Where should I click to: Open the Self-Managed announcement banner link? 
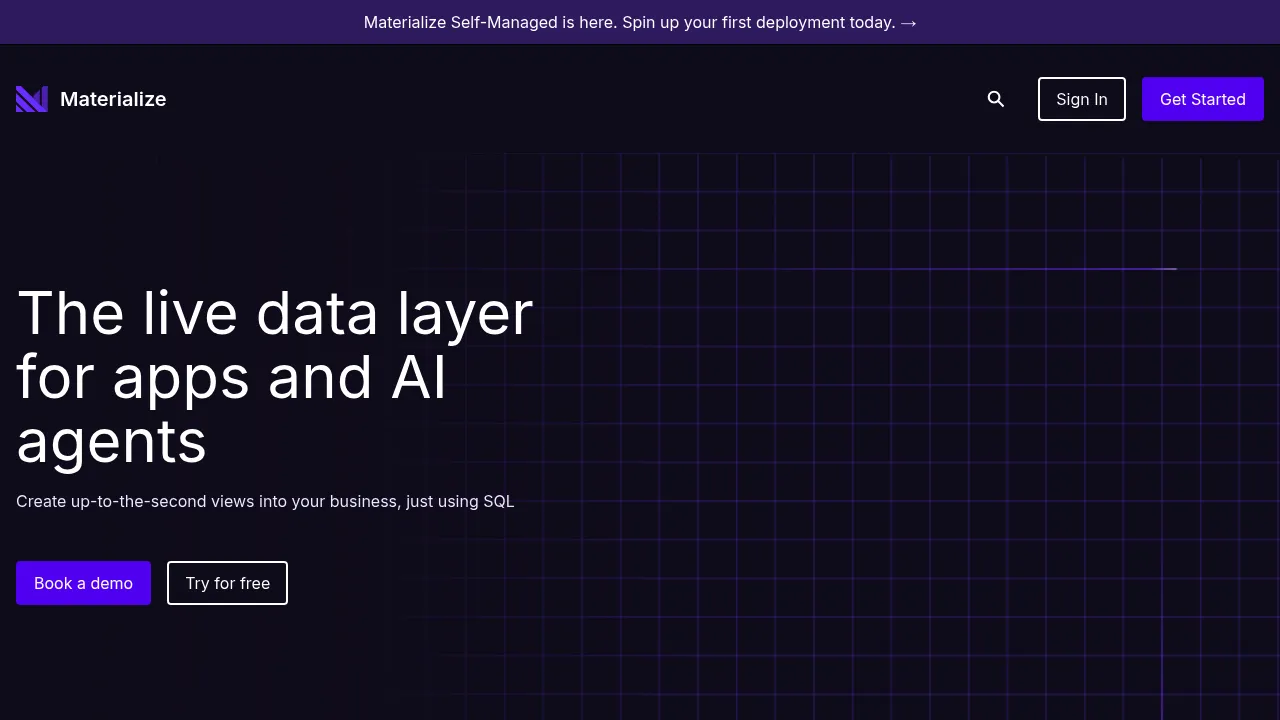640,22
